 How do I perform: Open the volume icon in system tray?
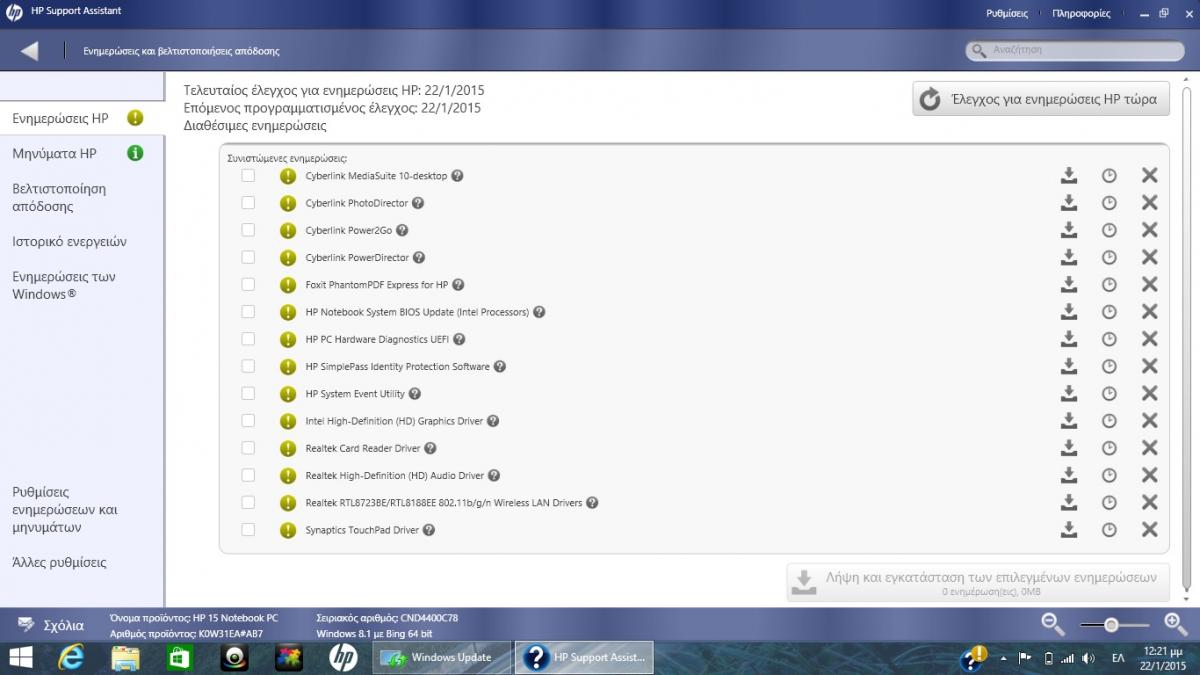click(1089, 658)
